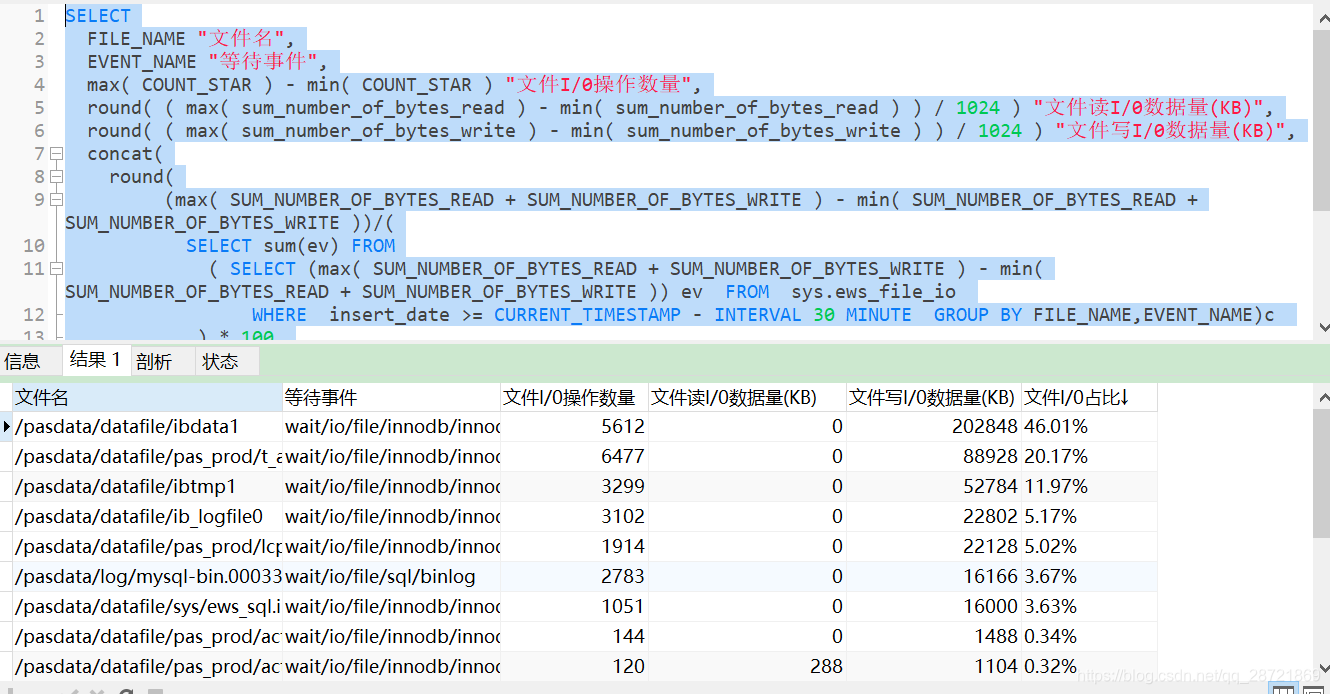The width and height of the screenshot is (1330, 694).
Task: Select the percentage cell 11.97%
Action: coord(1089,487)
